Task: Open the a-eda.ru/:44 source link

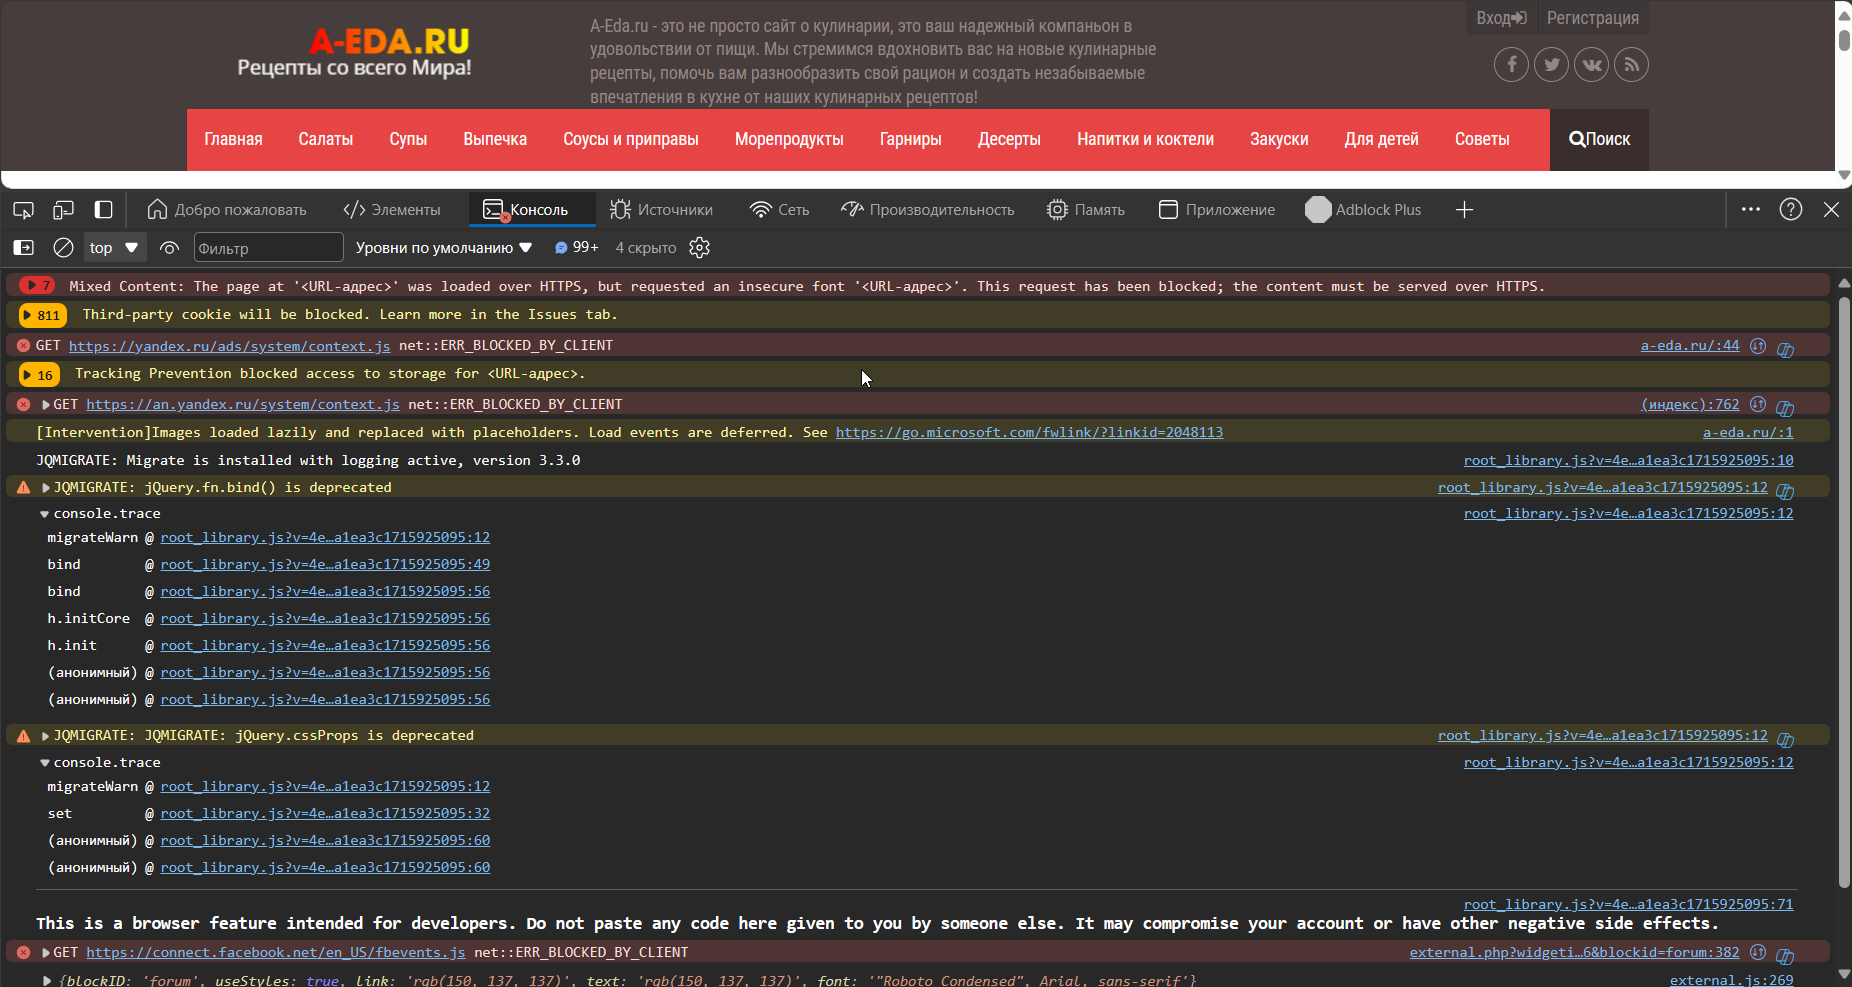Action: tap(1690, 346)
